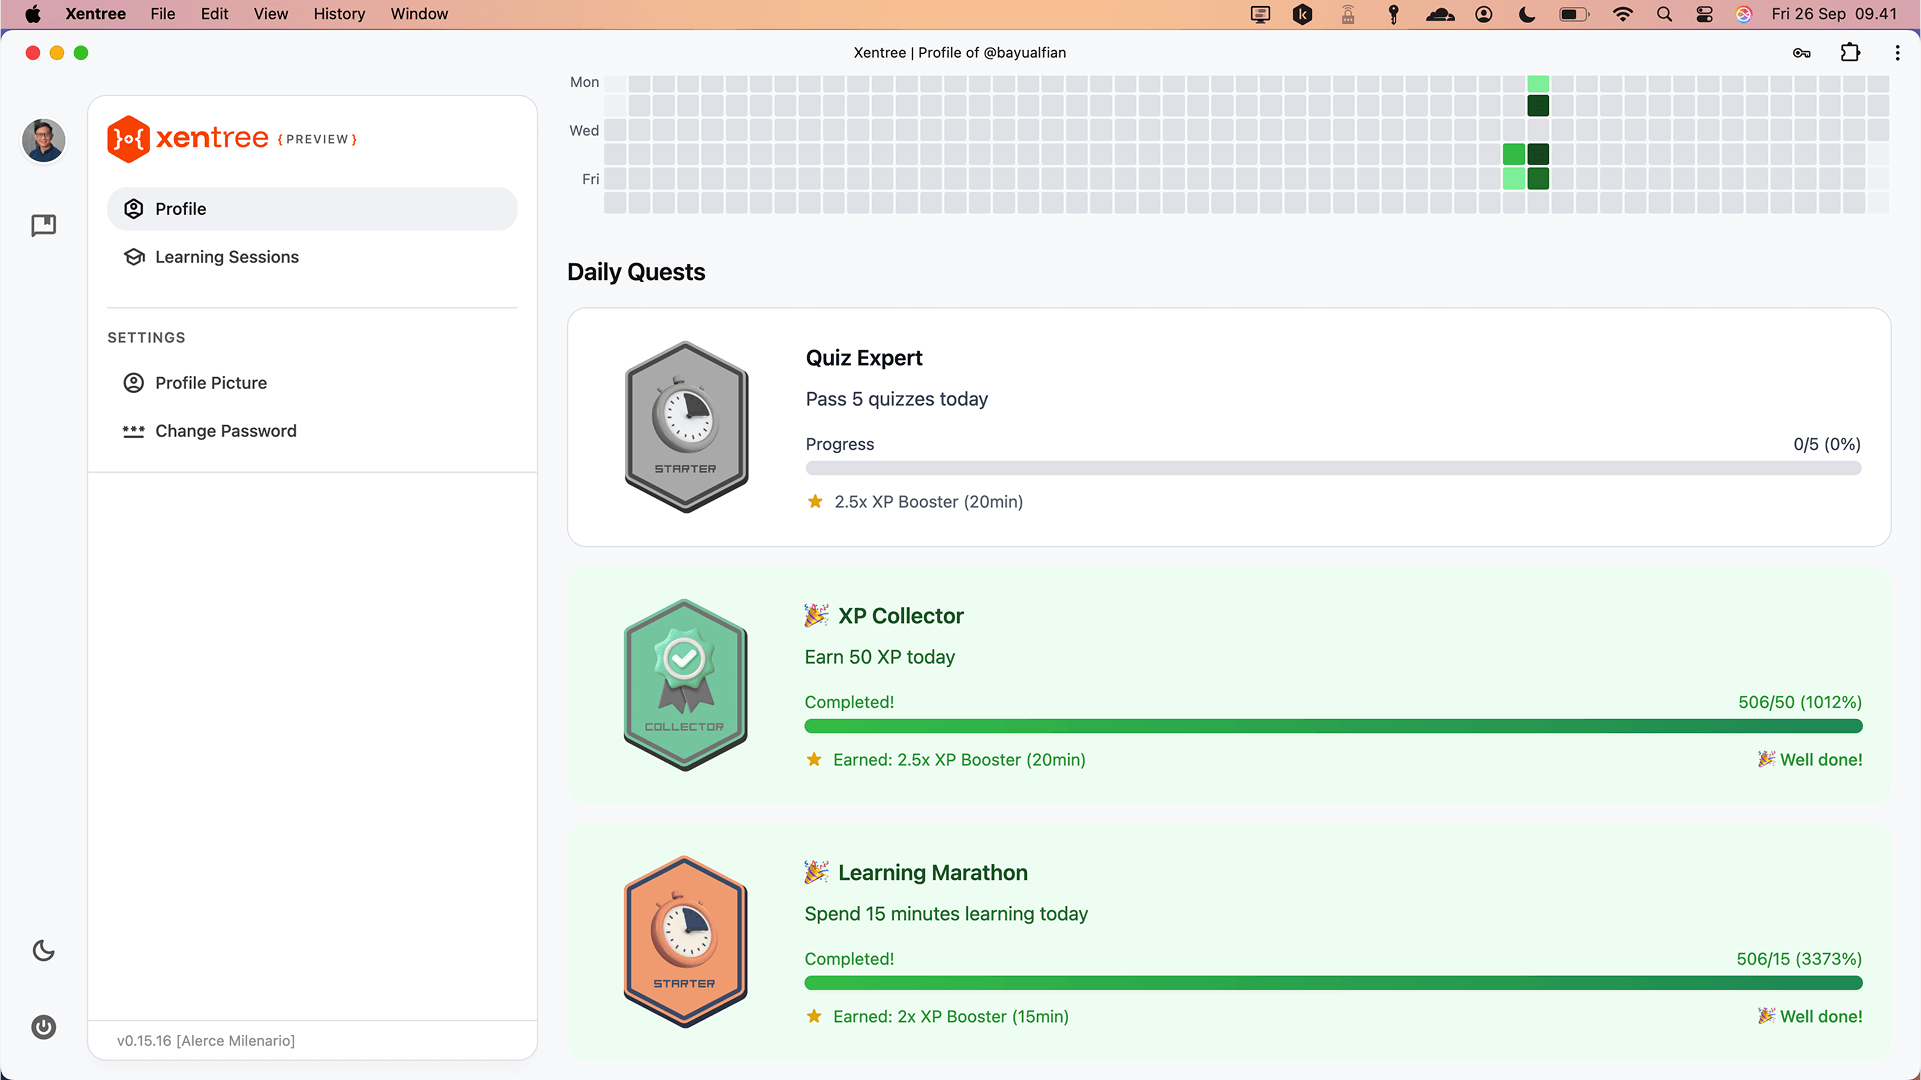Click the darkest green activity square on Tuesday row
The width and height of the screenshot is (1921, 1080).
1538,106
